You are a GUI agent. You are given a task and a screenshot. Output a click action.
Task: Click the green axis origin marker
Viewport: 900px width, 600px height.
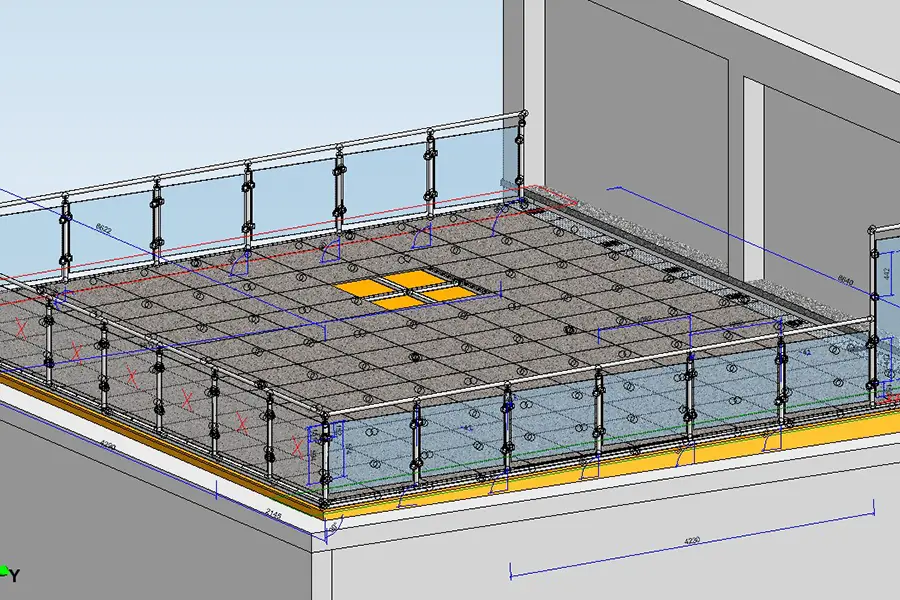tap(3, 571)
